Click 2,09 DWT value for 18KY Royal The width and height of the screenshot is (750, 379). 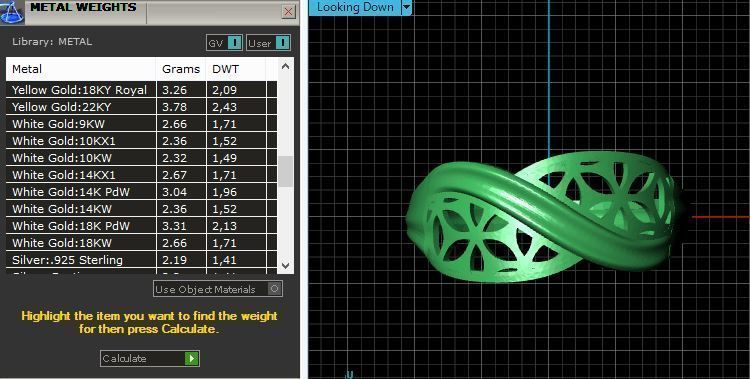[225, 90]
